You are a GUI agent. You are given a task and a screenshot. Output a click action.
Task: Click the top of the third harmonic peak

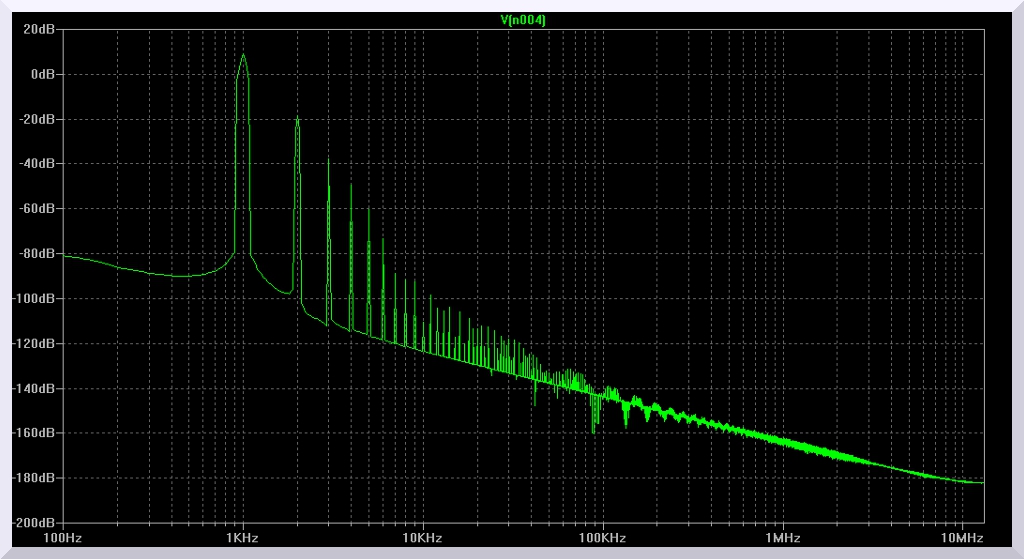[x=328, y=159]
